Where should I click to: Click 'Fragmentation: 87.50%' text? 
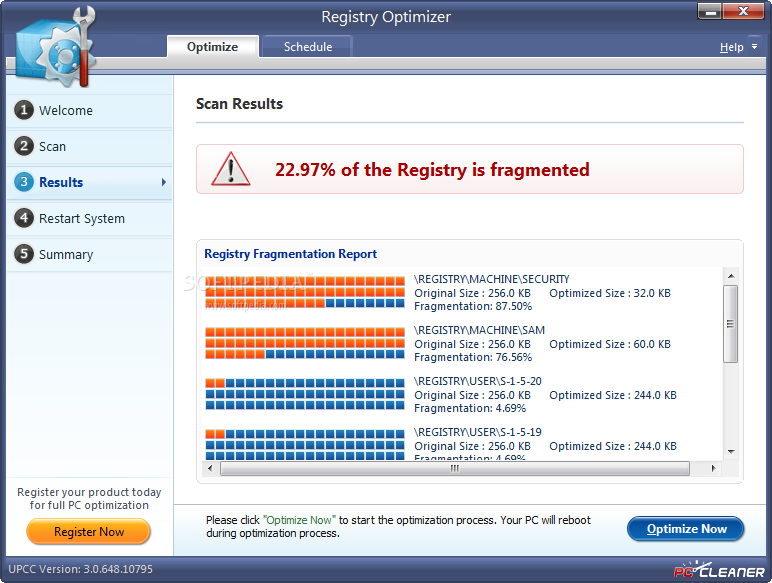[473, 306]
